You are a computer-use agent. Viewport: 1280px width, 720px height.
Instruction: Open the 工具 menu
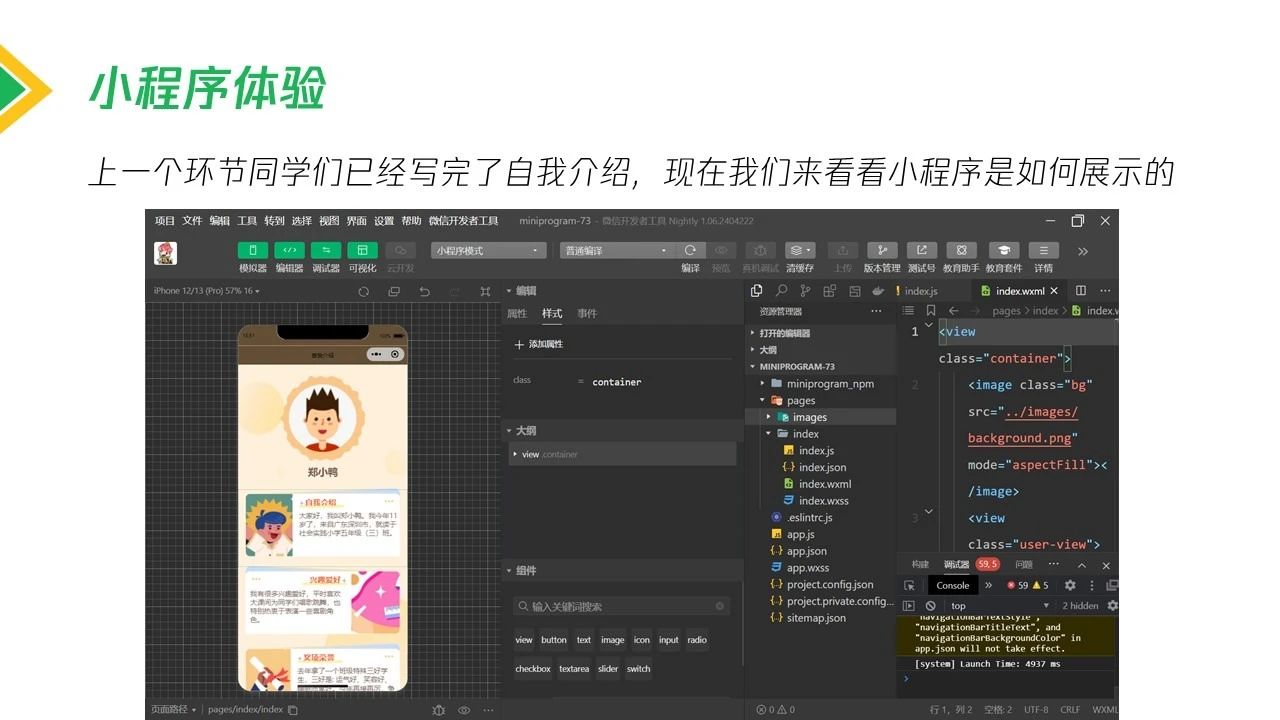pos(247,221)
